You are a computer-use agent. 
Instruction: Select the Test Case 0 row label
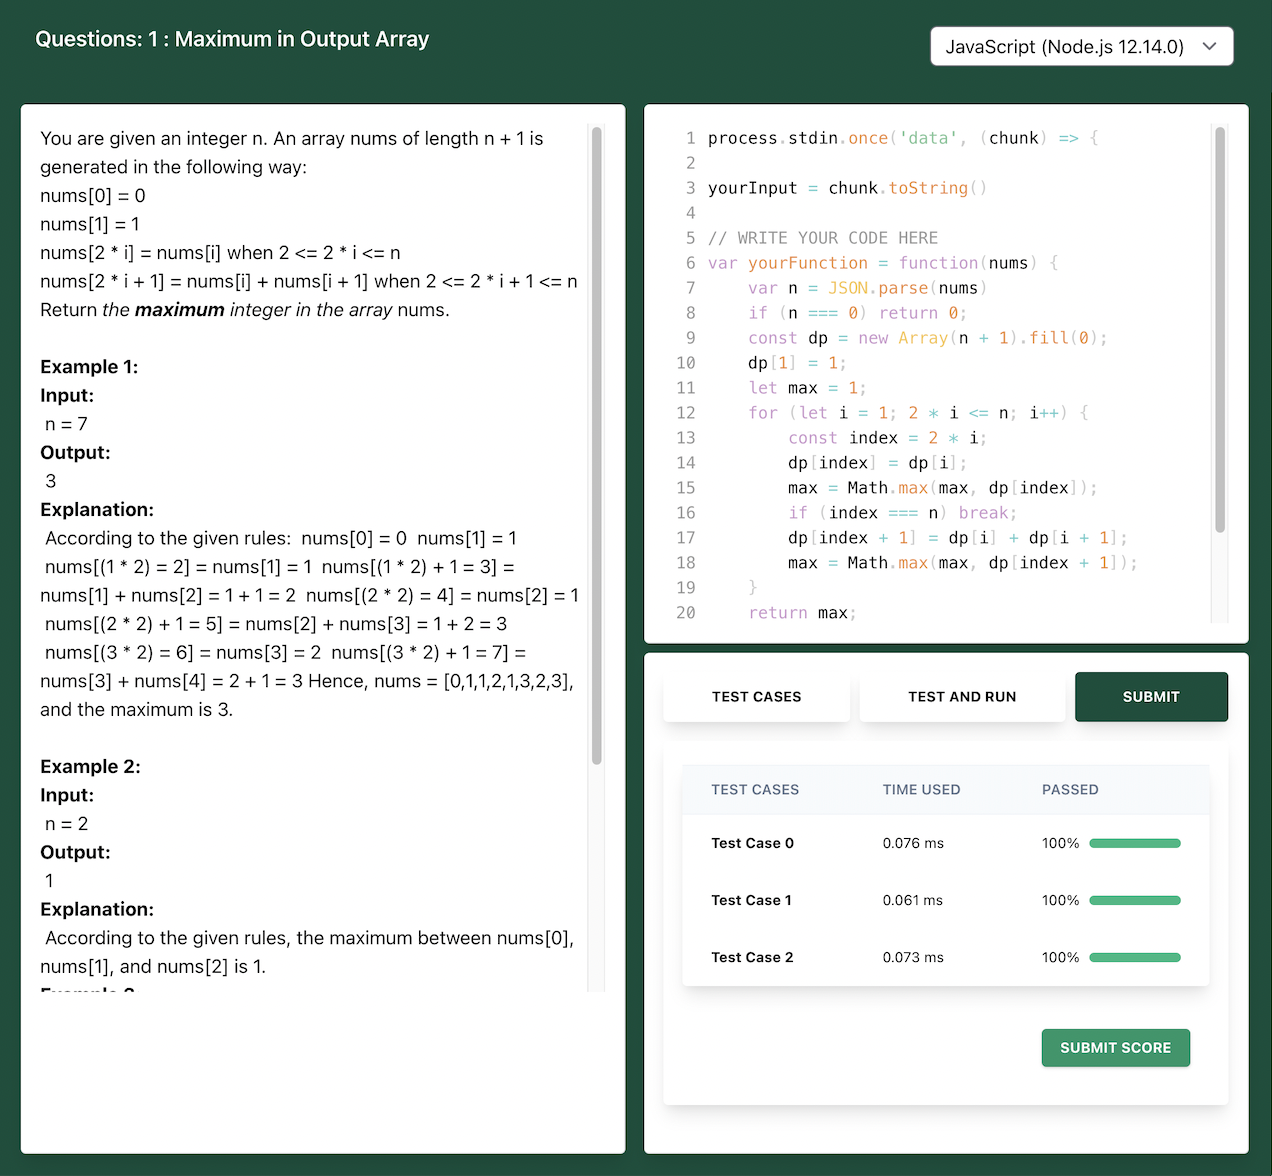coord(752,843)
